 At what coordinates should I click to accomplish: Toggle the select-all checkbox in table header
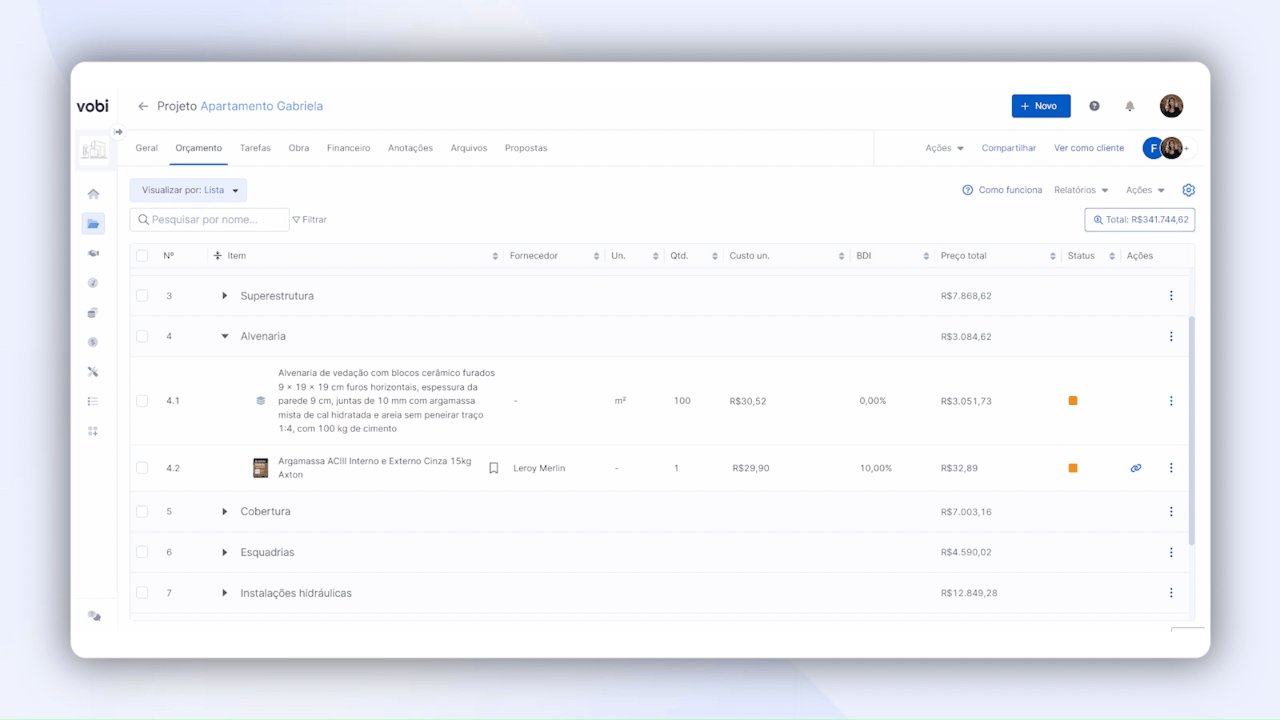(x=142, y=256)
